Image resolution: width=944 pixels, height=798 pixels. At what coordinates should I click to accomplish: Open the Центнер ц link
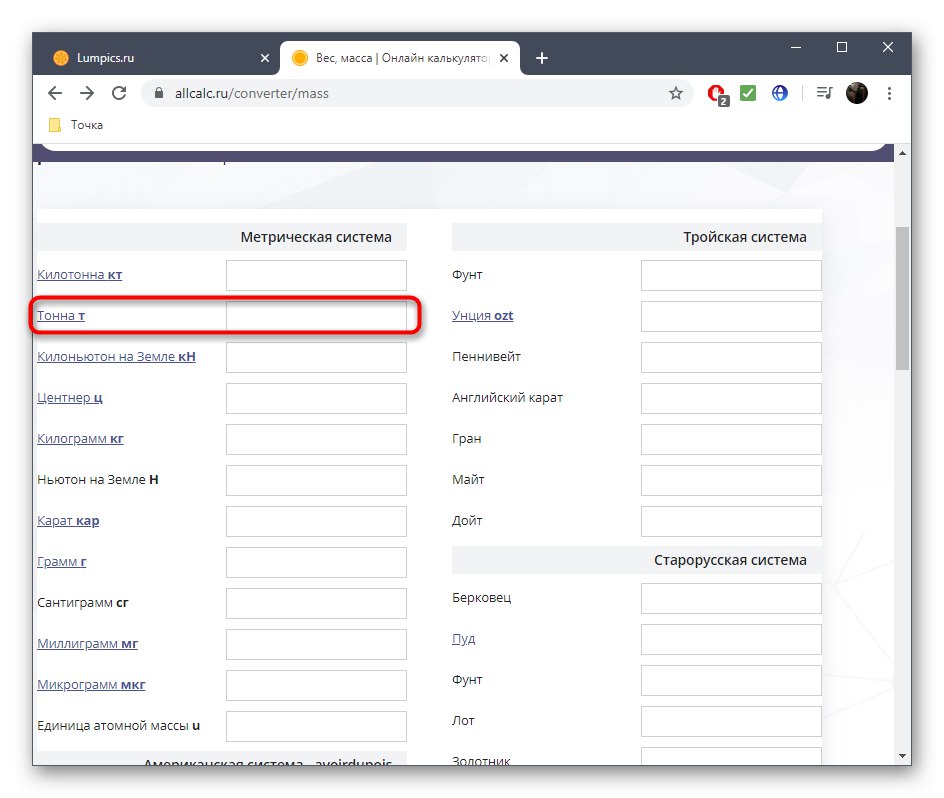[x=70, y=397]
